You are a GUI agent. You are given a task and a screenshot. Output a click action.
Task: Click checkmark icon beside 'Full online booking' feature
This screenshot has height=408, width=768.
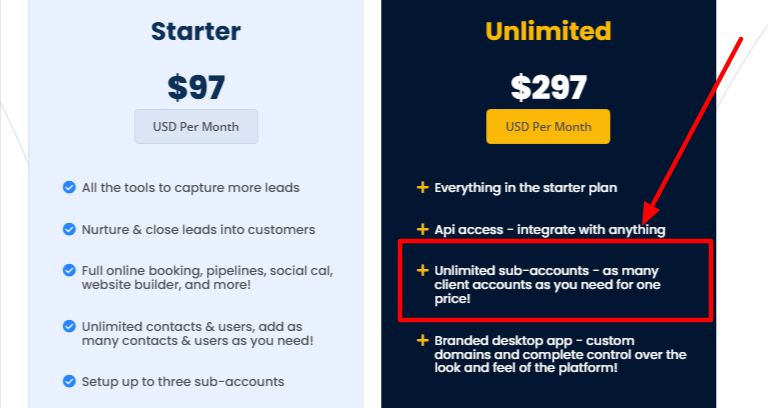click(69, 271)
